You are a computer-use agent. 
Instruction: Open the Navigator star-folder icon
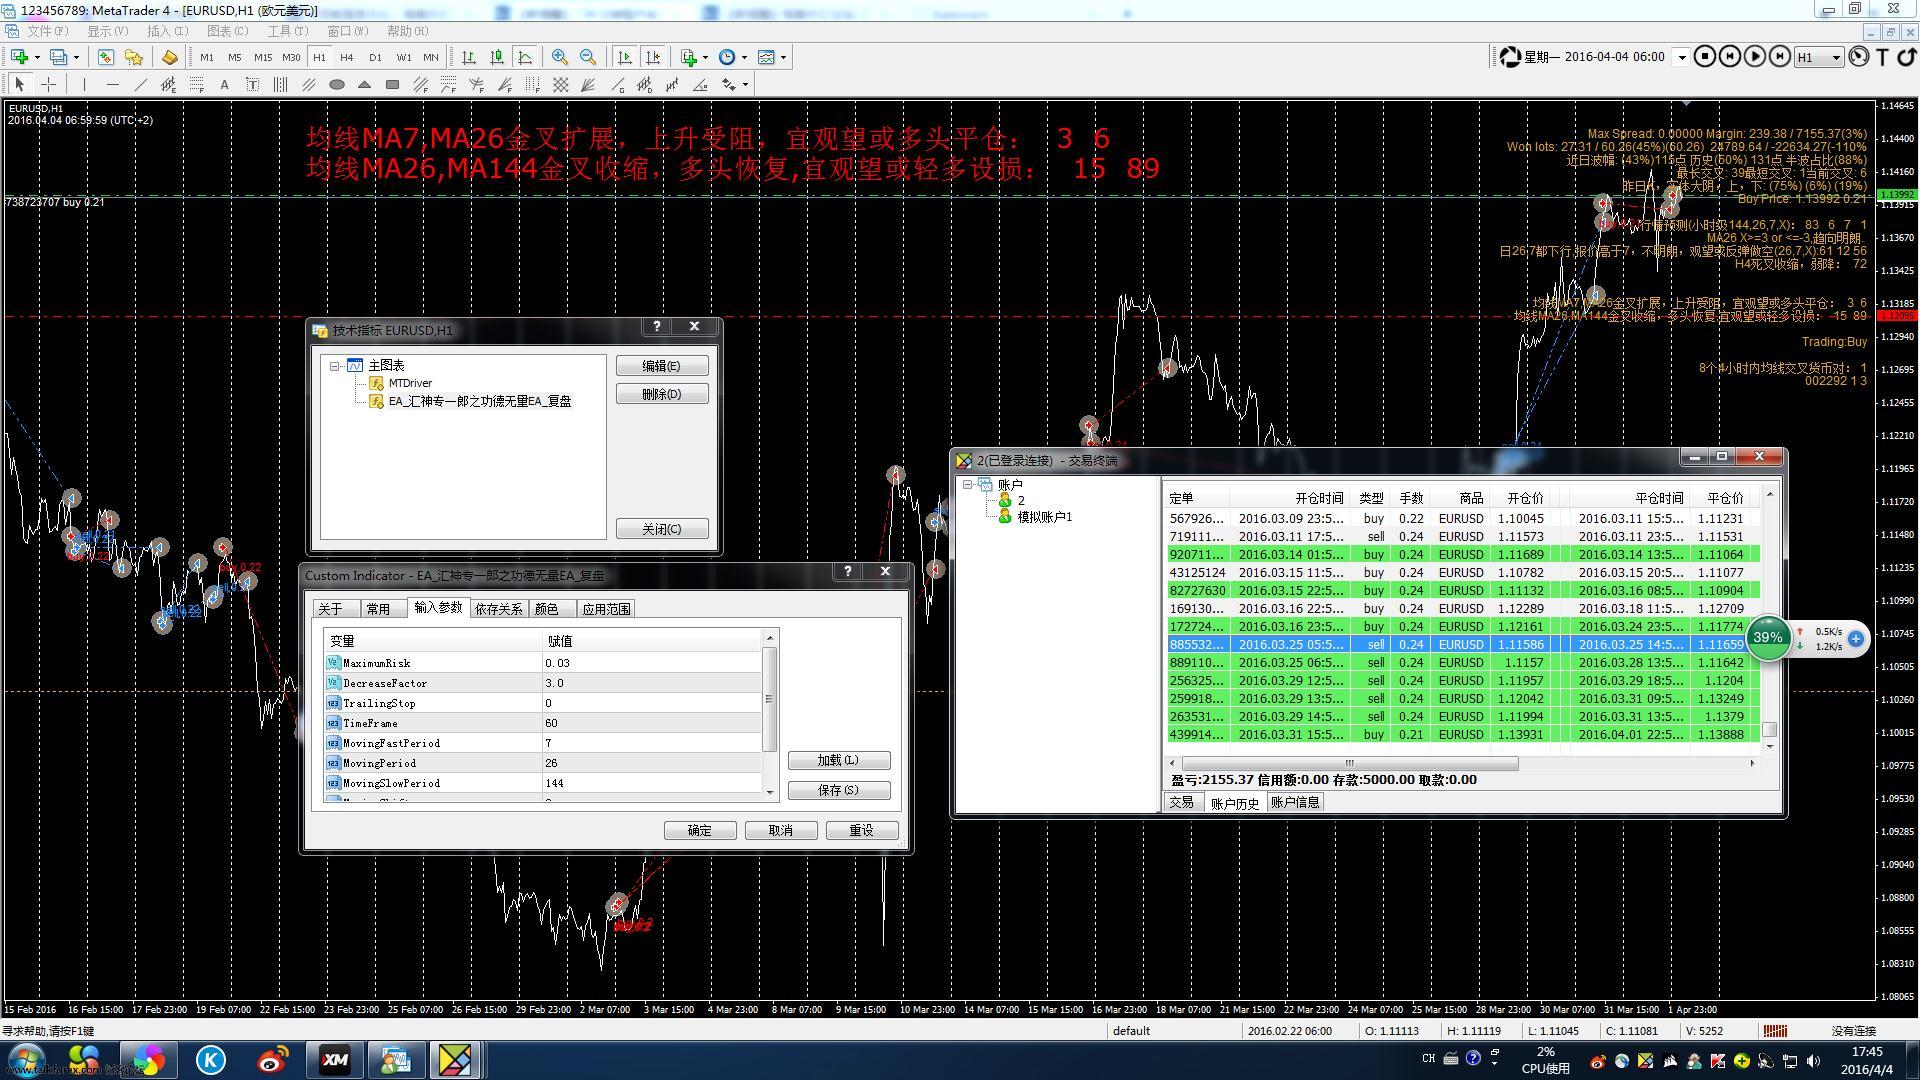click(133, 57)
